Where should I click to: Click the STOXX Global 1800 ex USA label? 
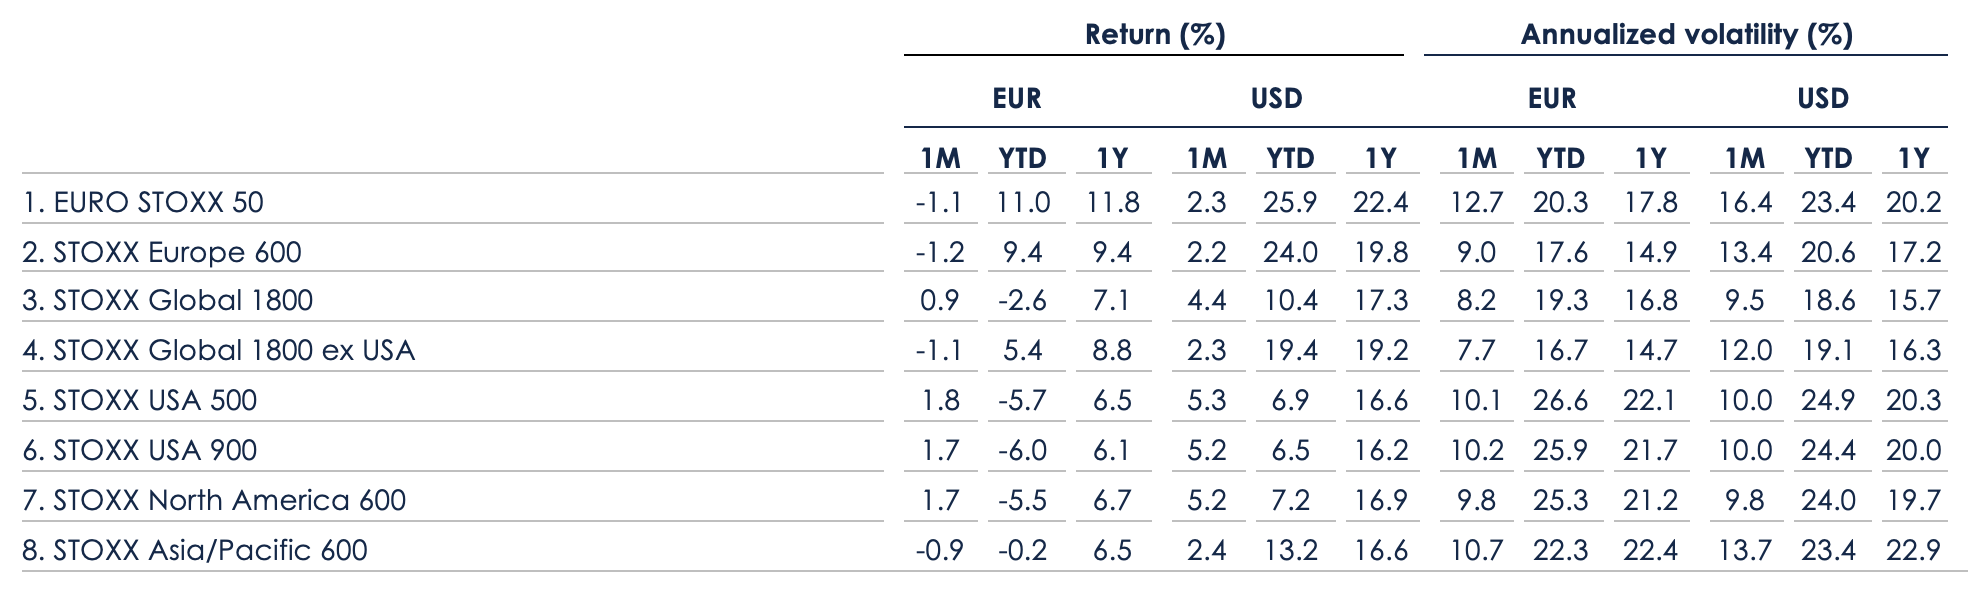pyautogui.click(x=218, y=351)
